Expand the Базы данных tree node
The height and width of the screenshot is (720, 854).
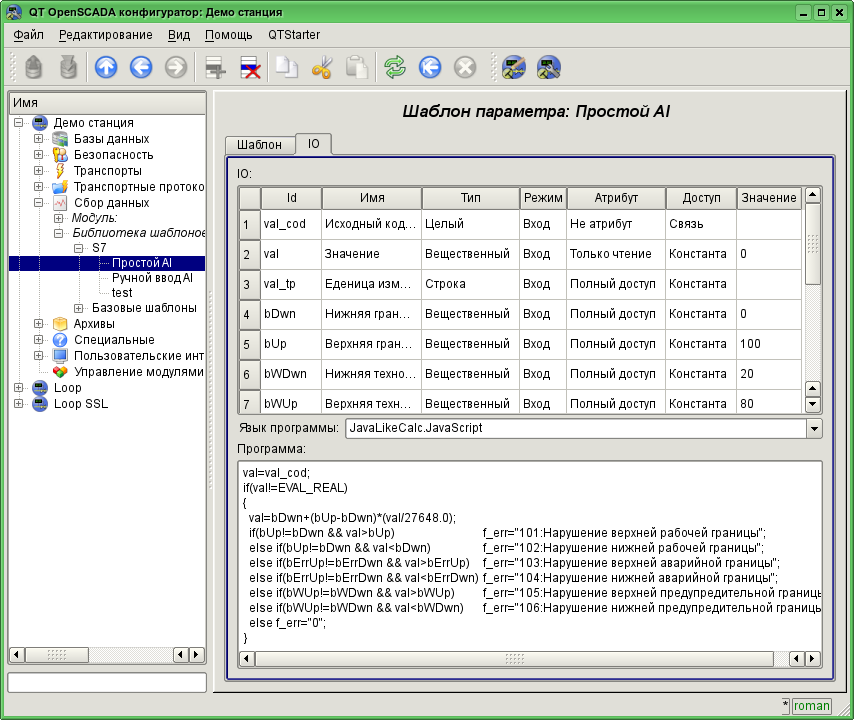coord(38,139)
